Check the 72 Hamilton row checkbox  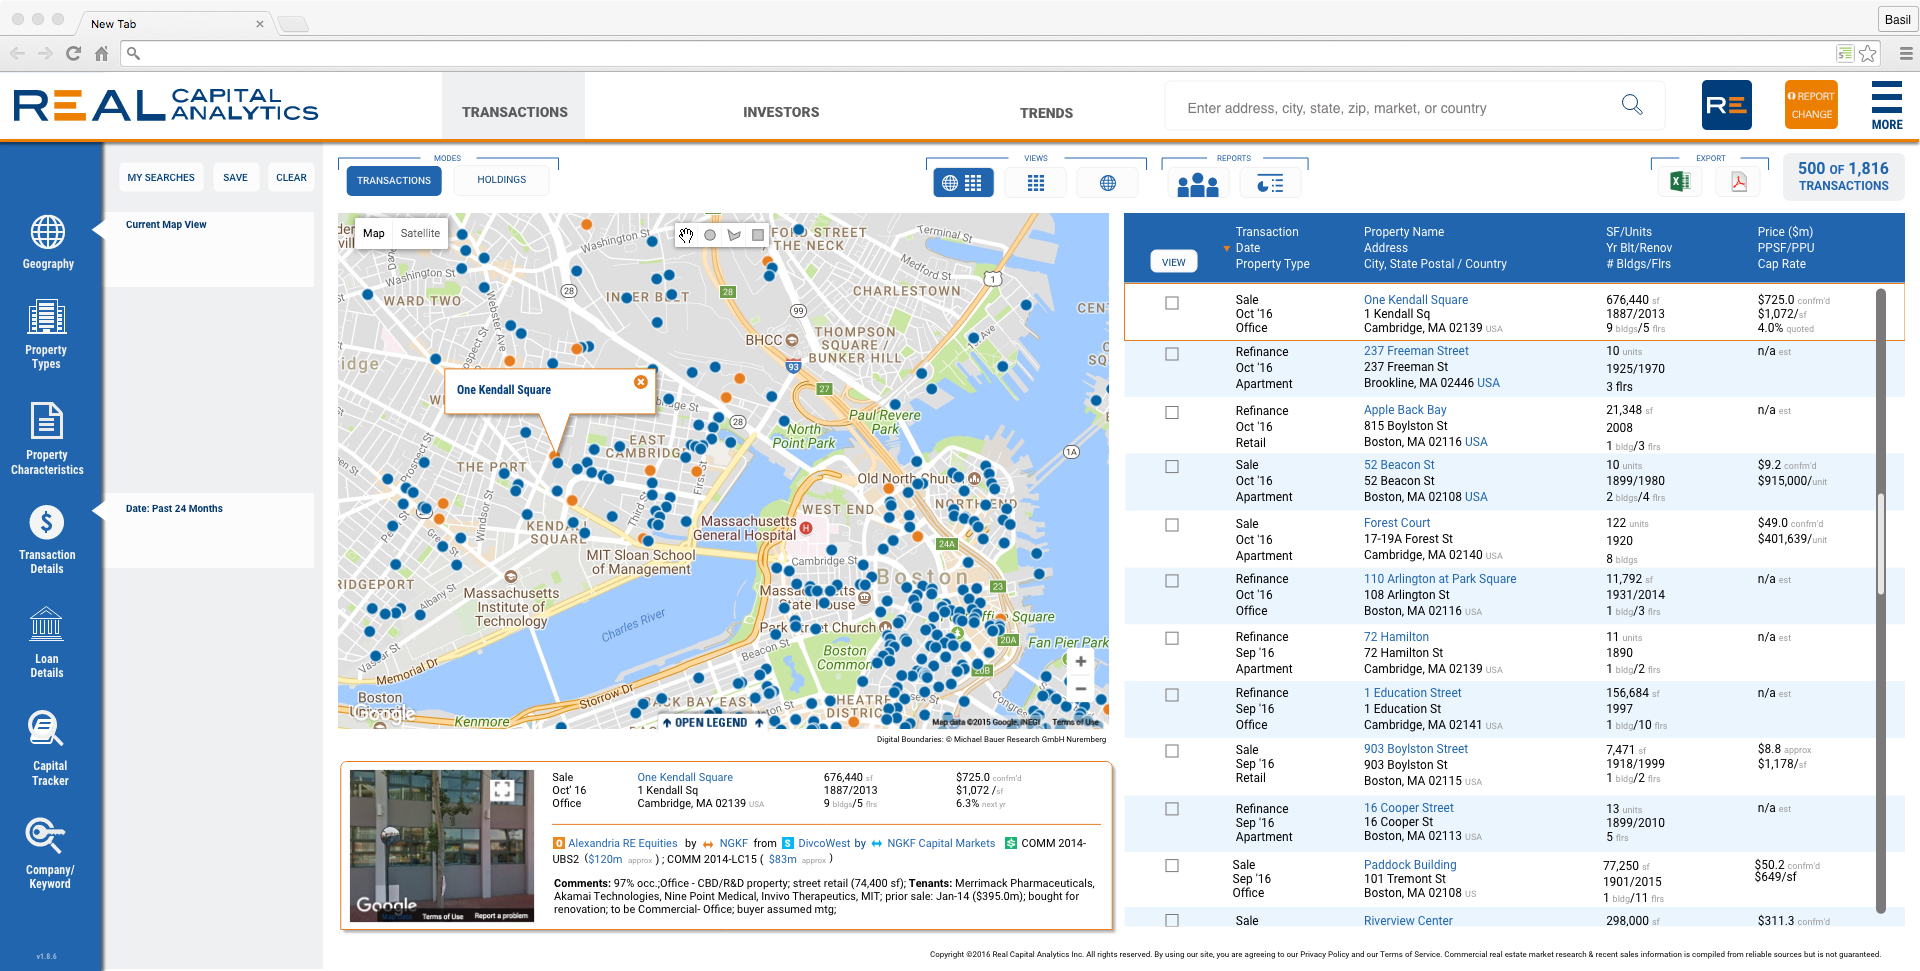point(1172,638)
